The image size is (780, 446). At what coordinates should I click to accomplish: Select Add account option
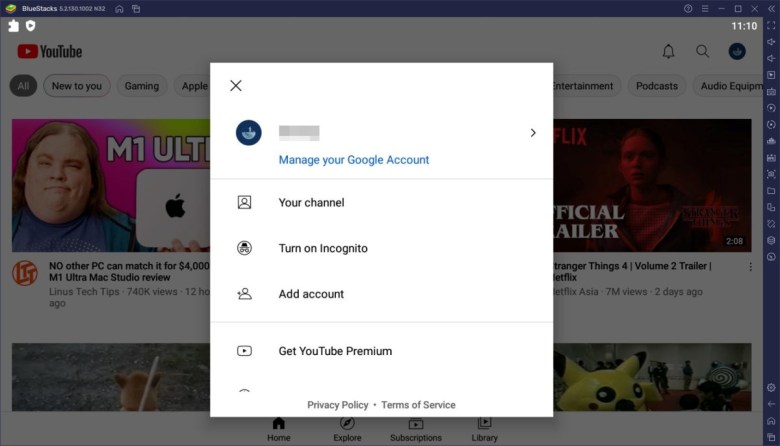(x=311, y=294)
